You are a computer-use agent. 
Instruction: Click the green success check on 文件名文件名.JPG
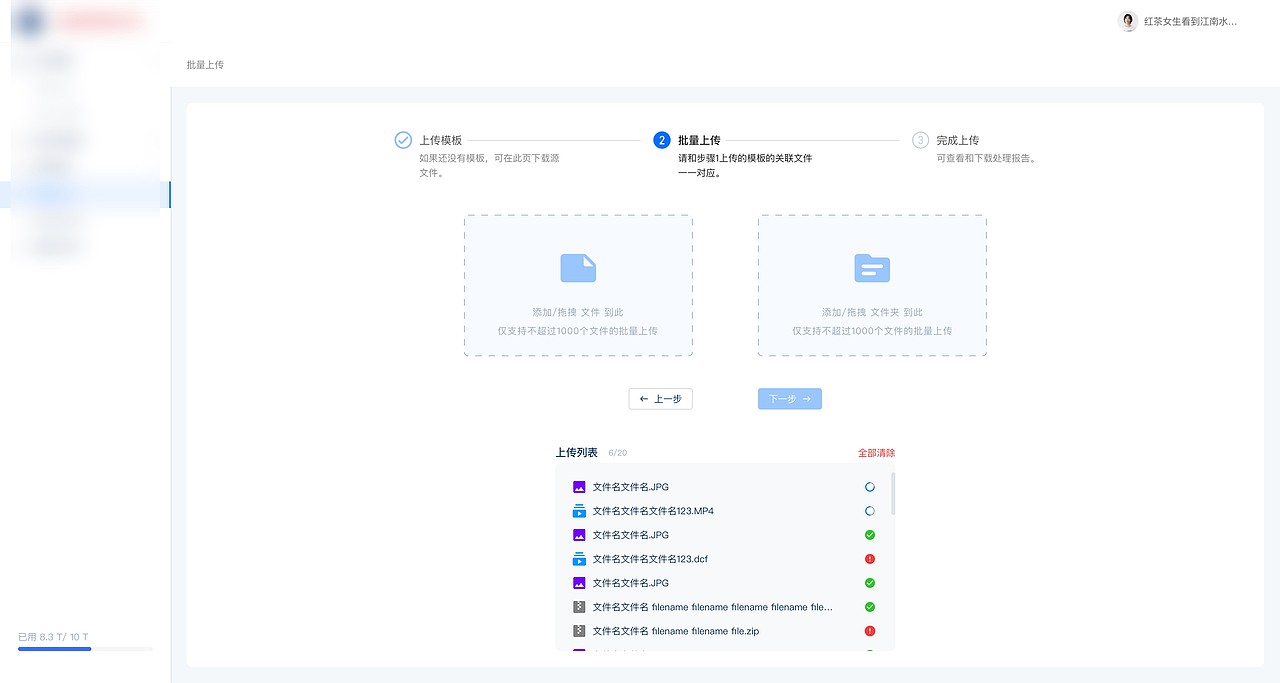869,534
